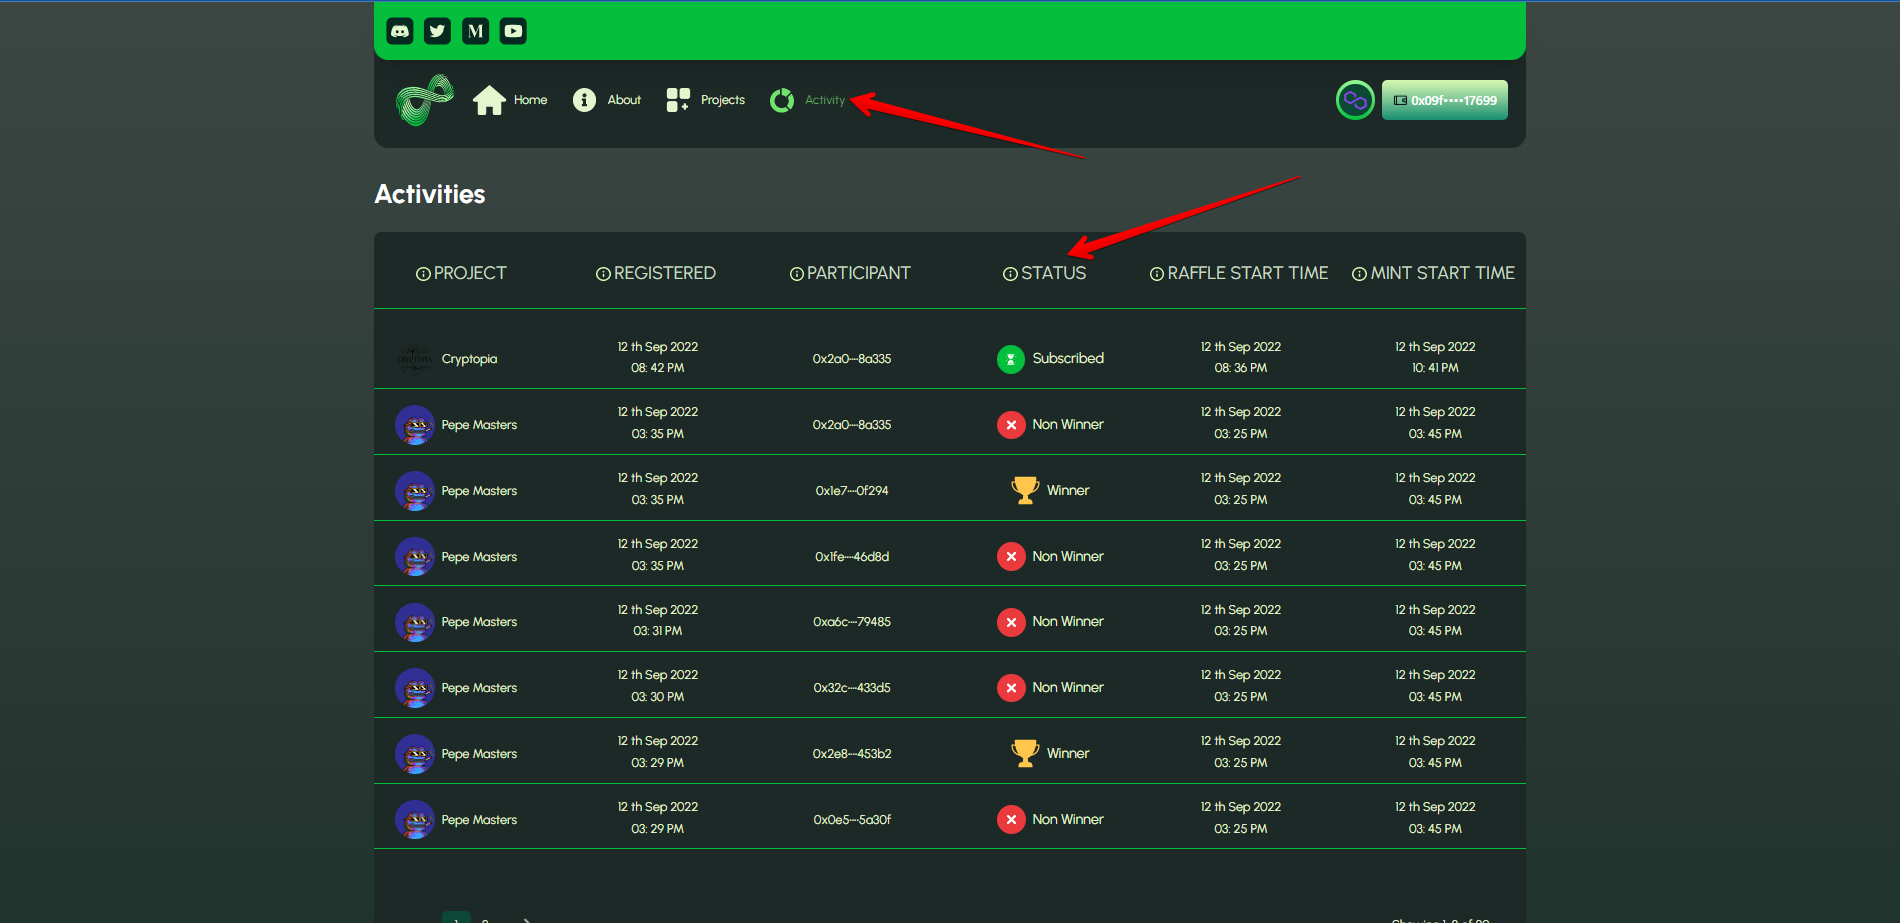Open the Discord social link icon

tap(400, 31)
